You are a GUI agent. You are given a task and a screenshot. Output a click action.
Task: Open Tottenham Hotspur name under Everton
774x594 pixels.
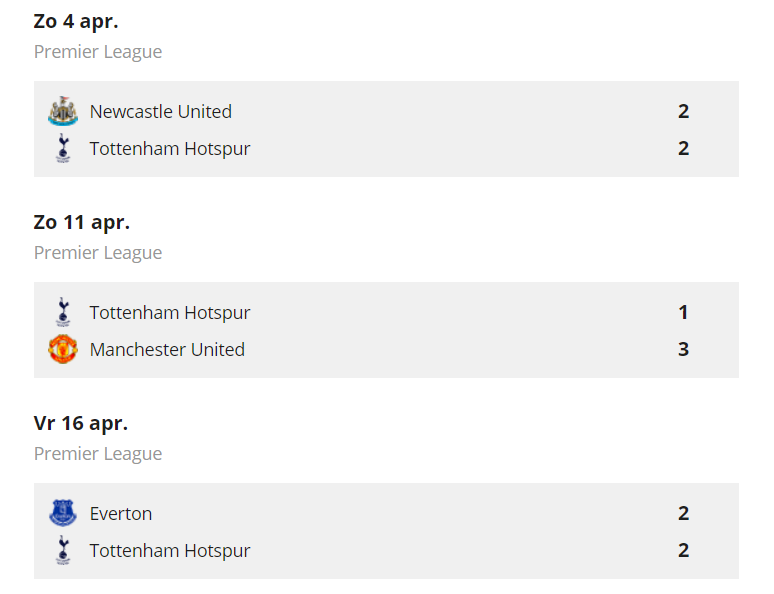170,551
